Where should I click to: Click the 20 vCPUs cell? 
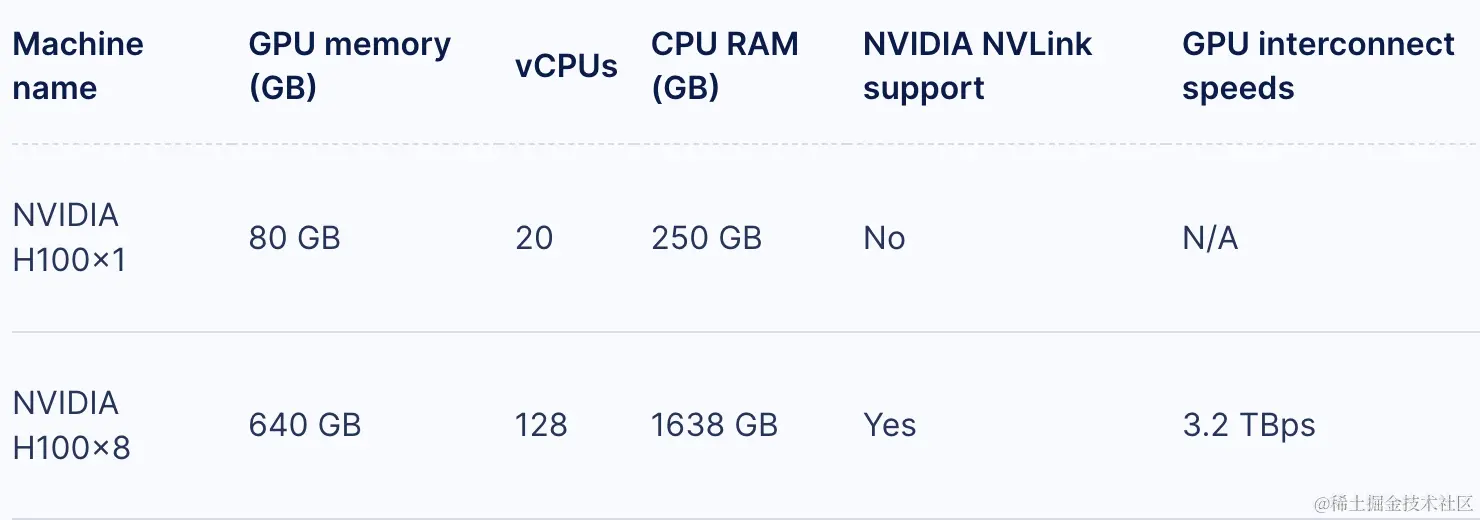[x=534, y=238]
